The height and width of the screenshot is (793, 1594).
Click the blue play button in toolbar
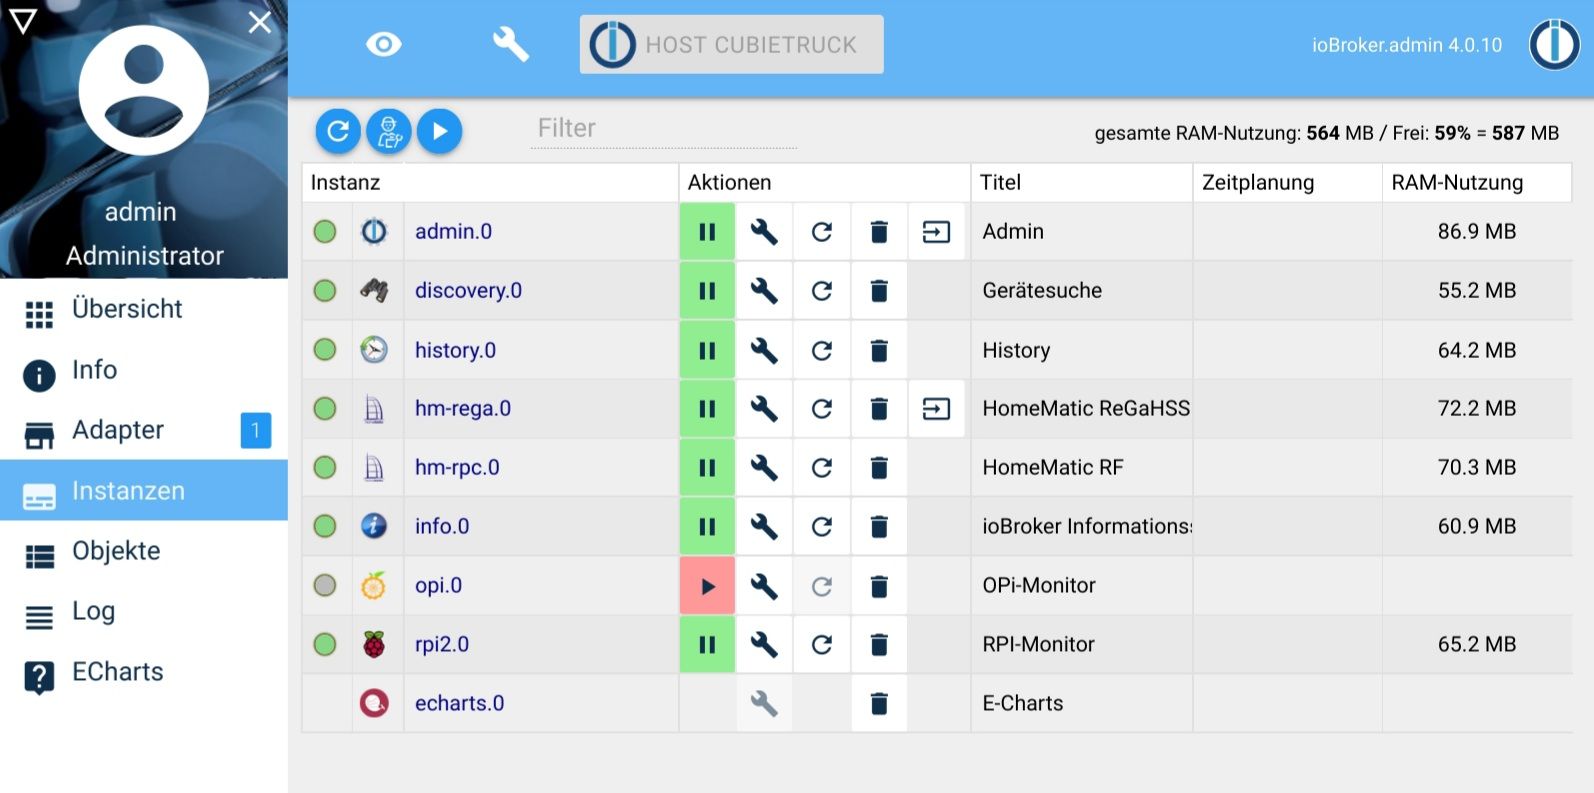440,131
